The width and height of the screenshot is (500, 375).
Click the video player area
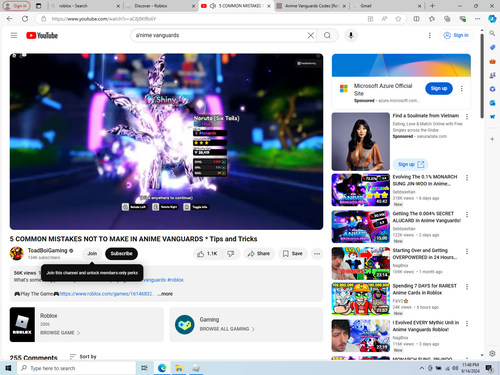click(166, 142)
